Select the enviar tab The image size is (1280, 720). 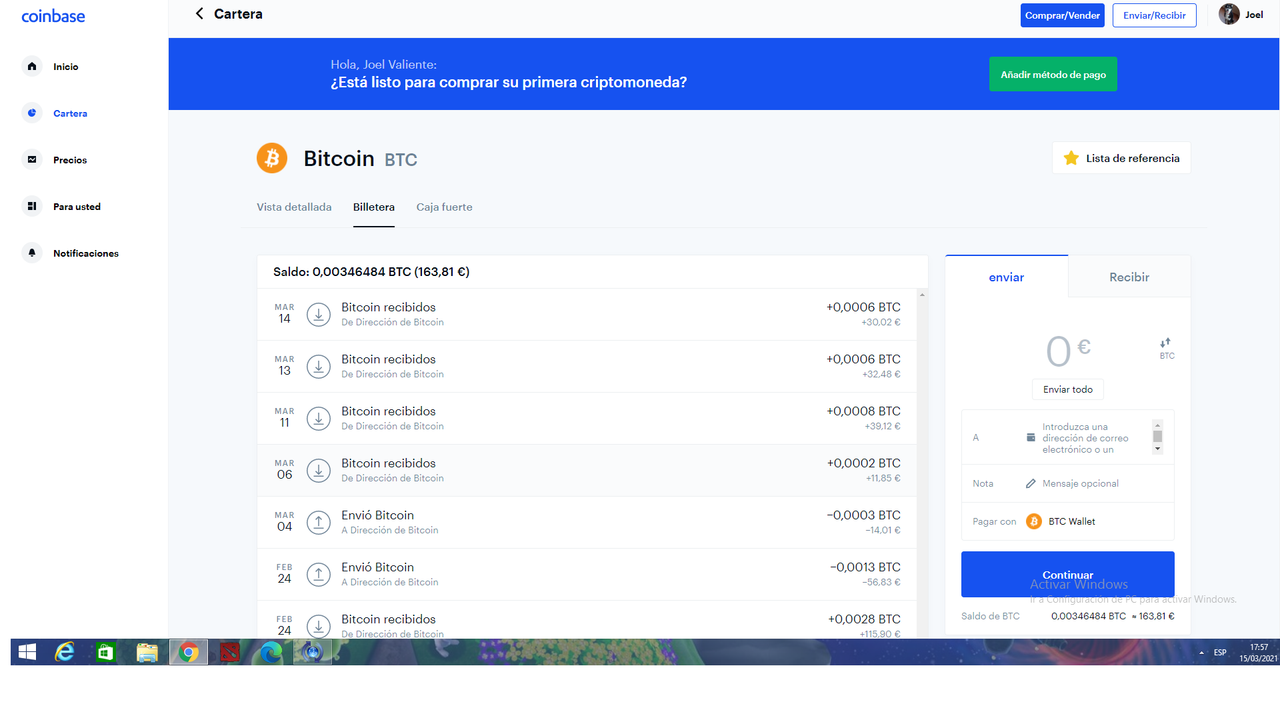1006,277
